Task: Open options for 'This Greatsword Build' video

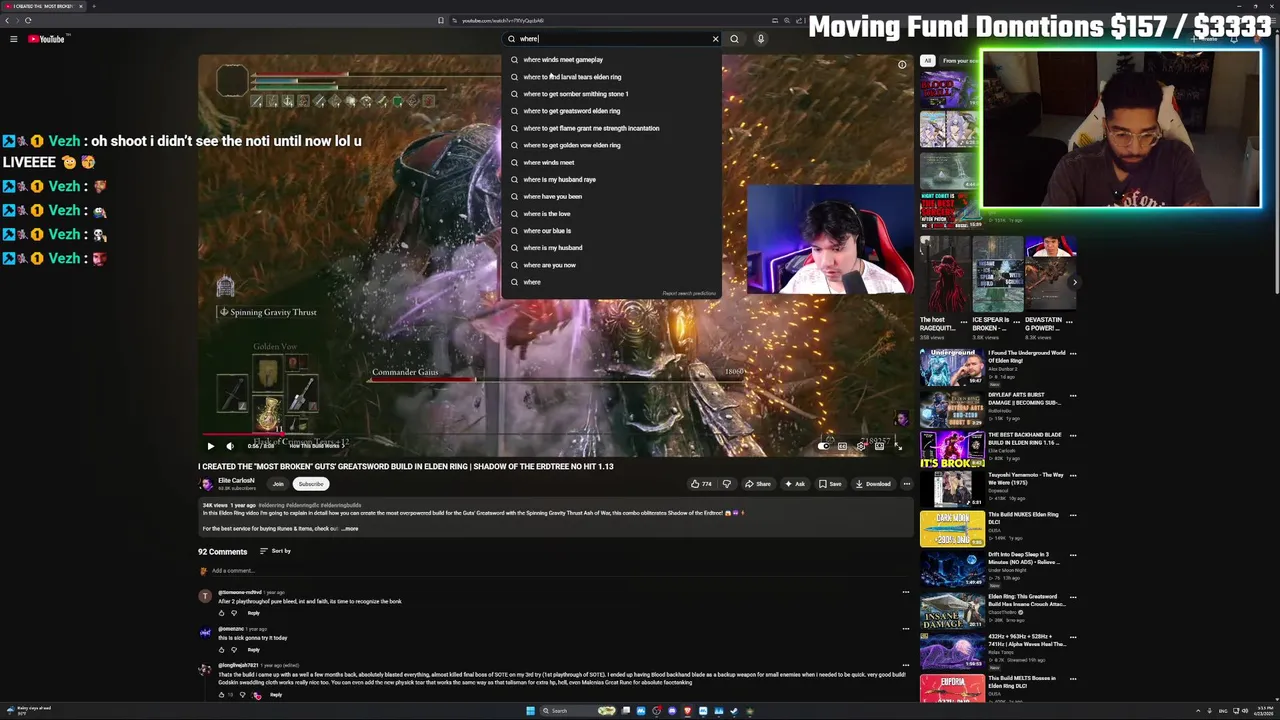Action: pos(1073,596)
